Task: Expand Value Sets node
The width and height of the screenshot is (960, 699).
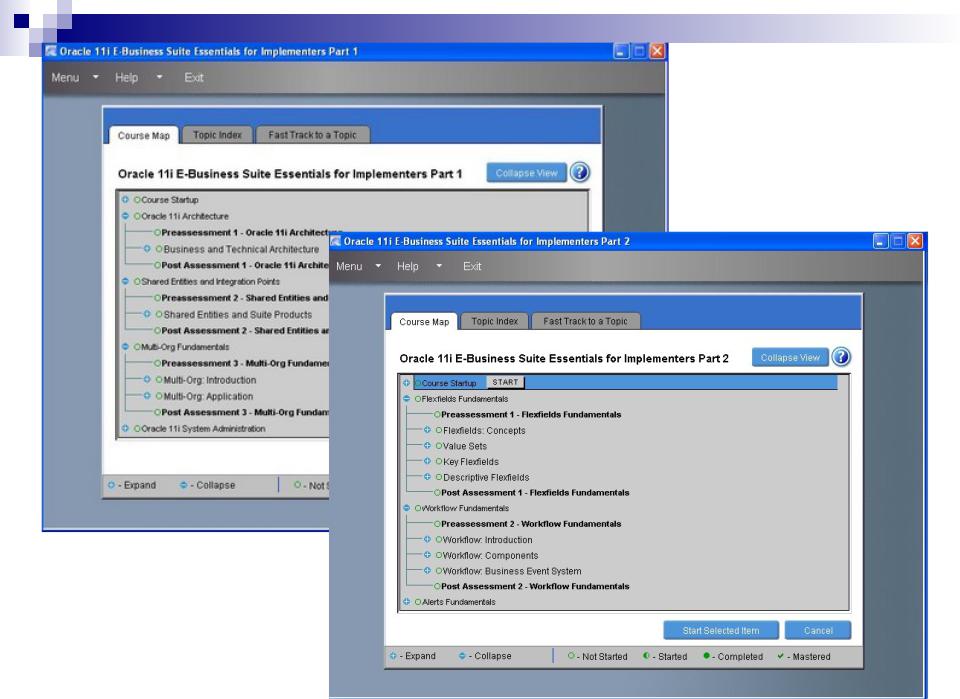Action: pyautogui.click(x=427, y=446)
